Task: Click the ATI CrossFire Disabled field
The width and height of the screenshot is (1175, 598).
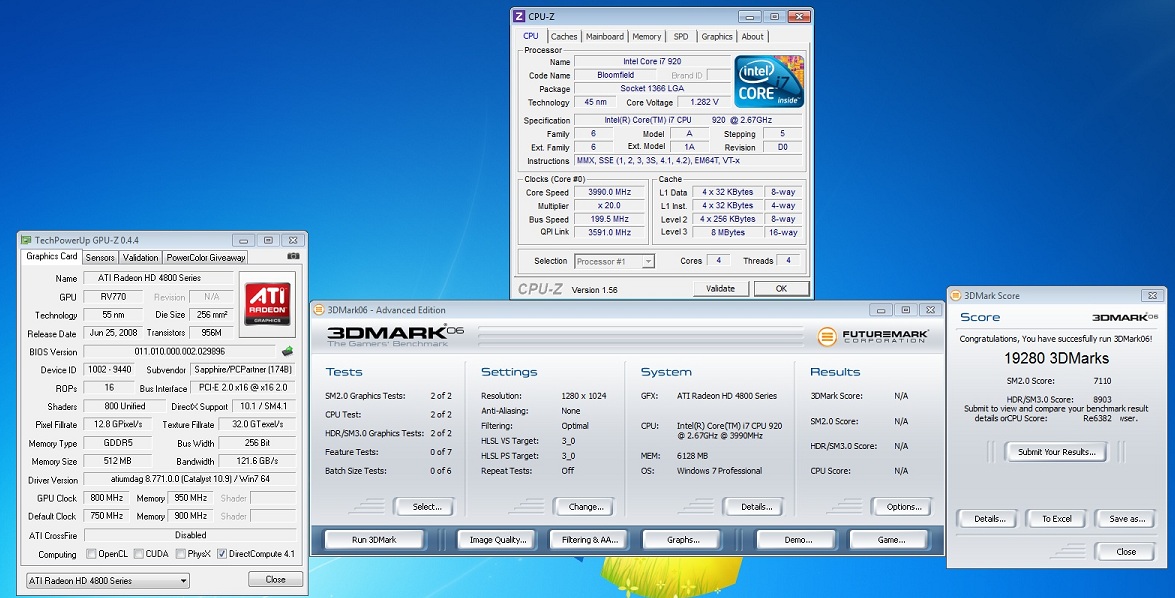Action: (x=190, y=535)
